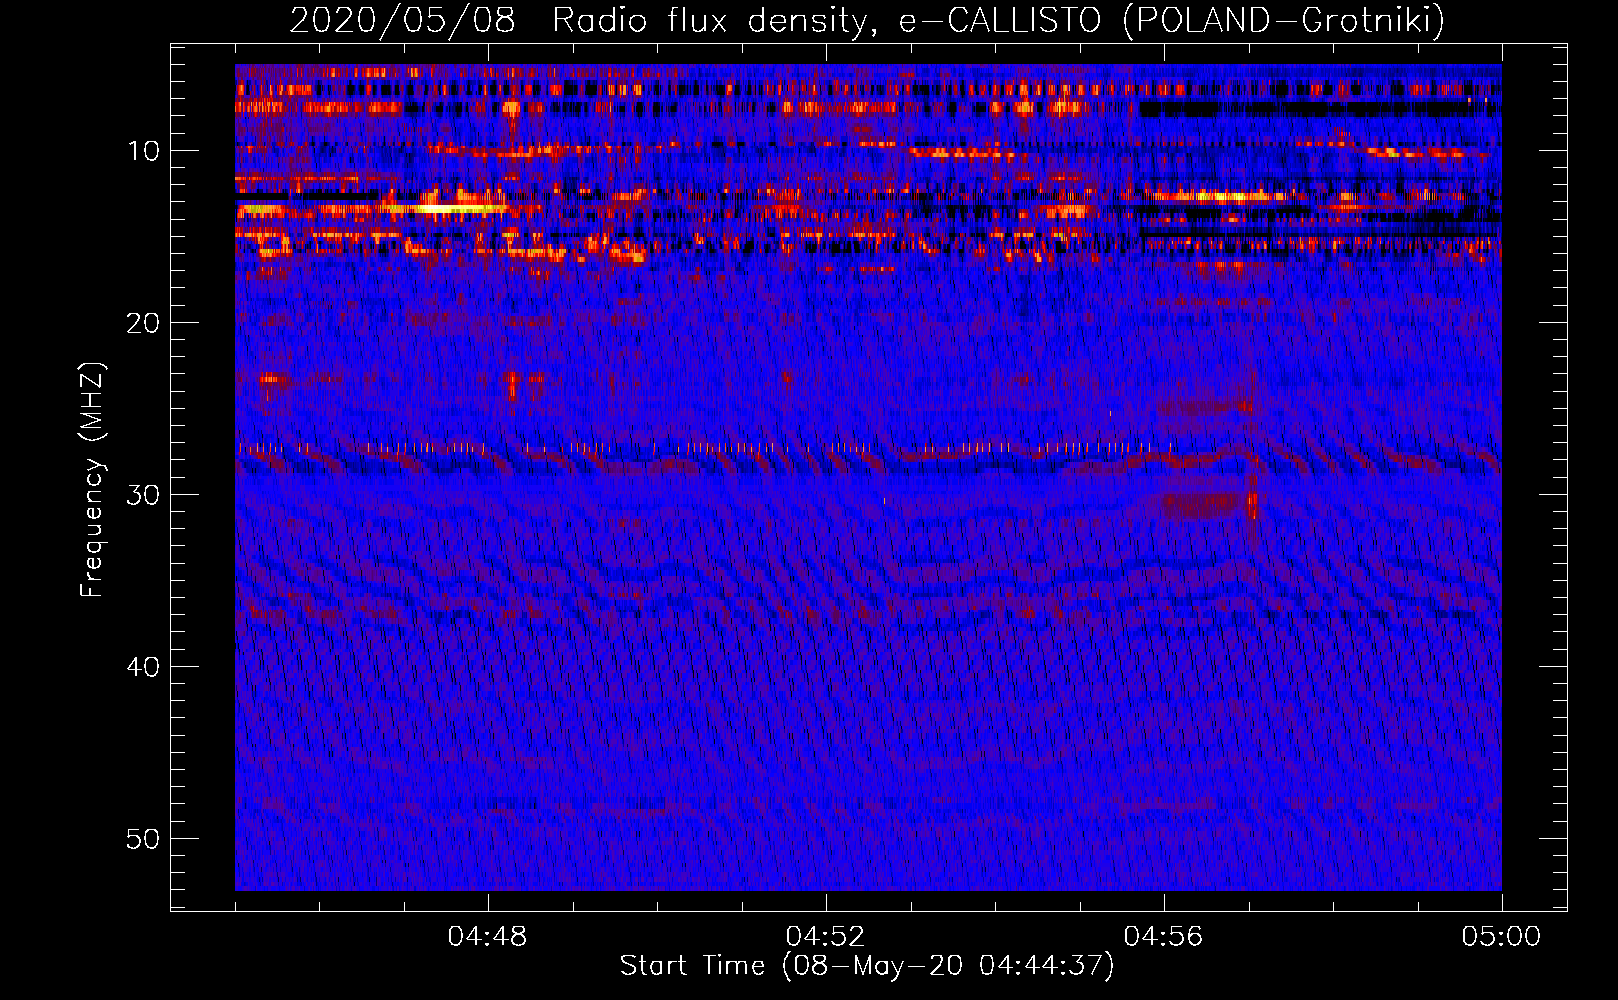This screenshot has height=1000, width=1618.
Task: Click the '04:48' time tick label
Action: tap(488, 937)
